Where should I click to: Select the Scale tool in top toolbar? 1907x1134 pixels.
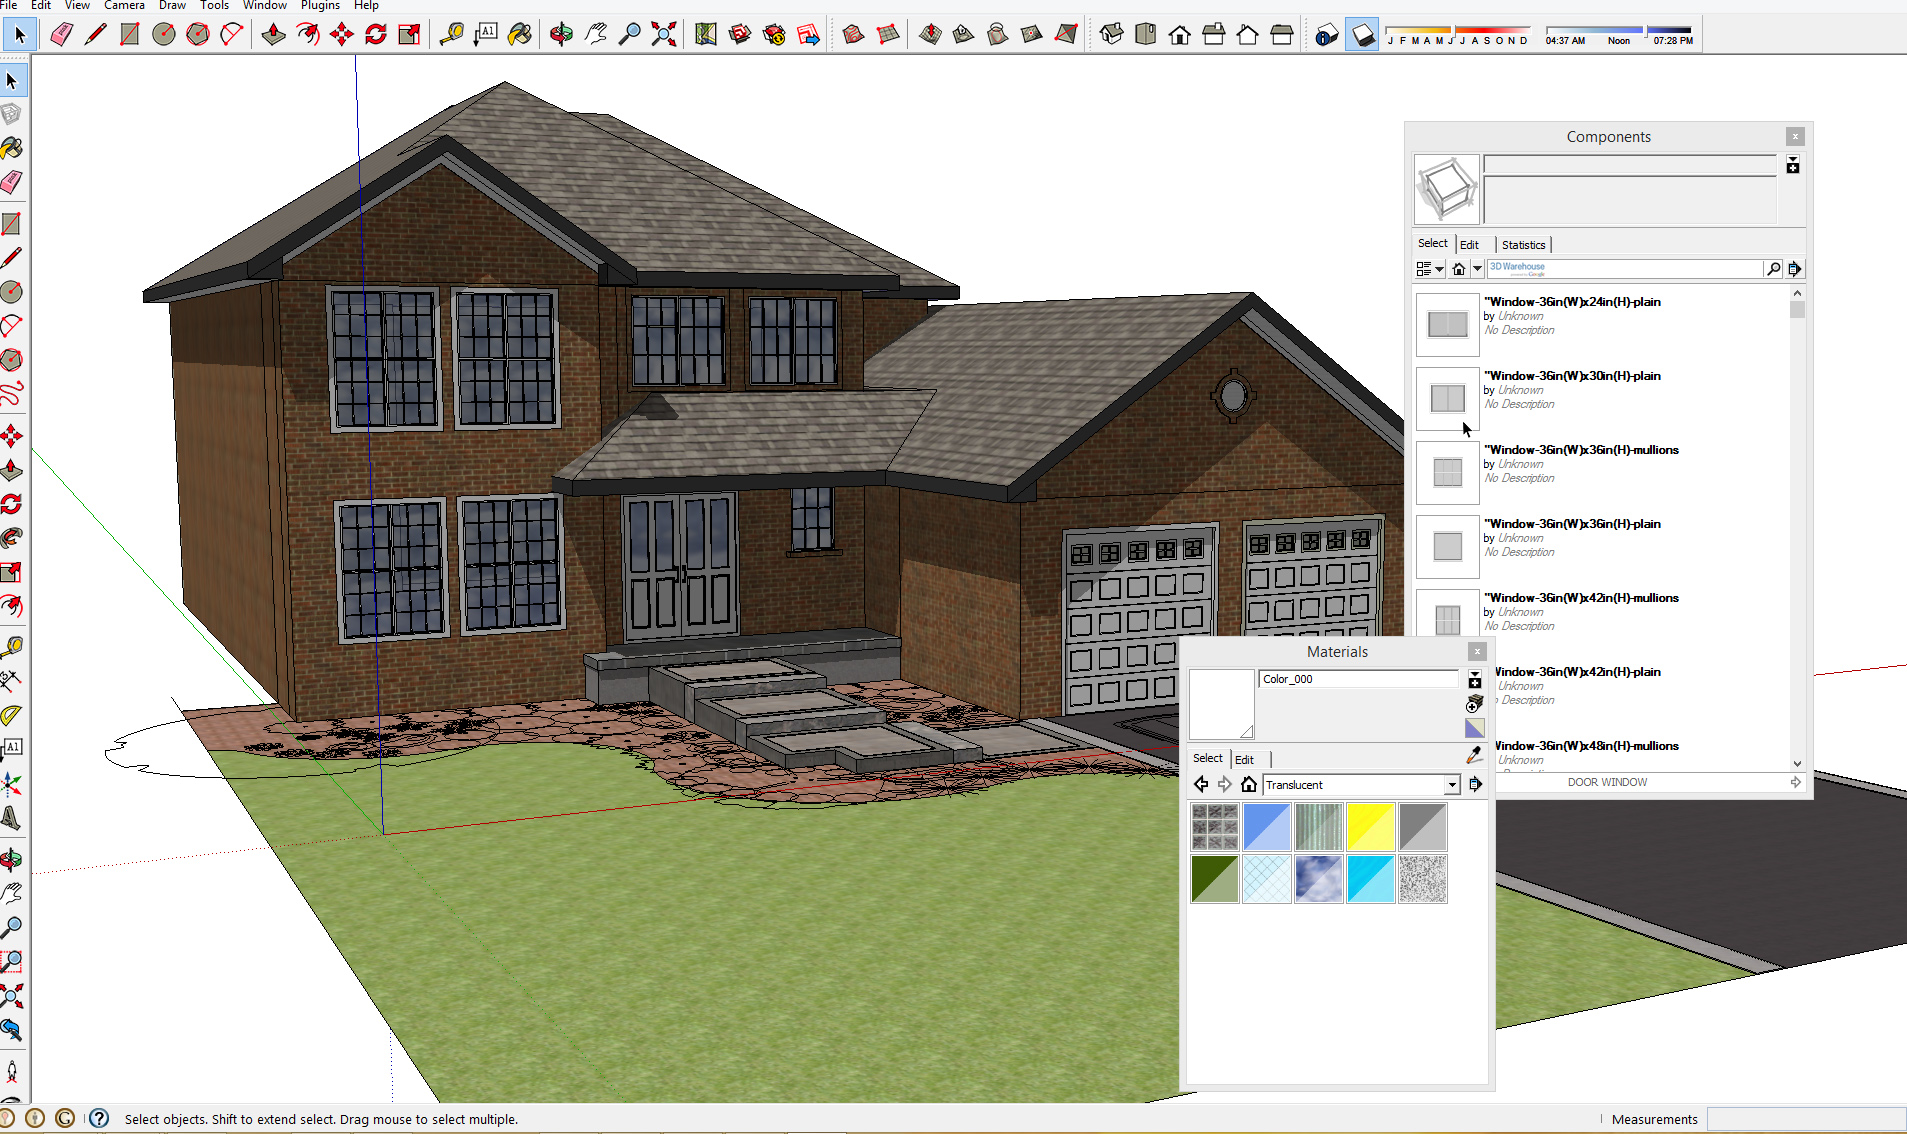[409, 35]
